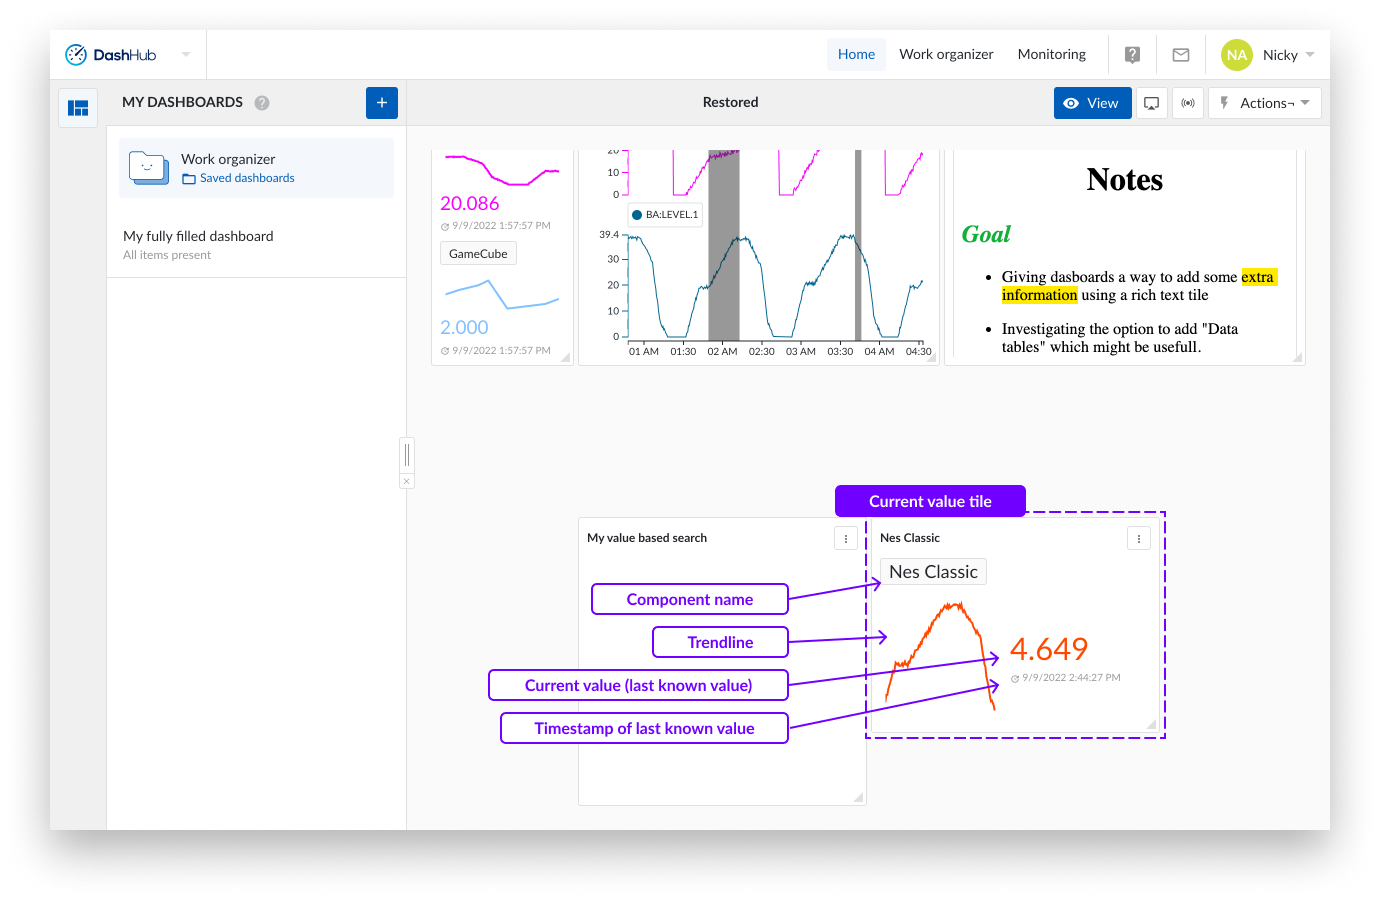This screenshot has width=1380, height=900.
Task: Open the Work organizer navigation tab
Action: tap(946, 55)
